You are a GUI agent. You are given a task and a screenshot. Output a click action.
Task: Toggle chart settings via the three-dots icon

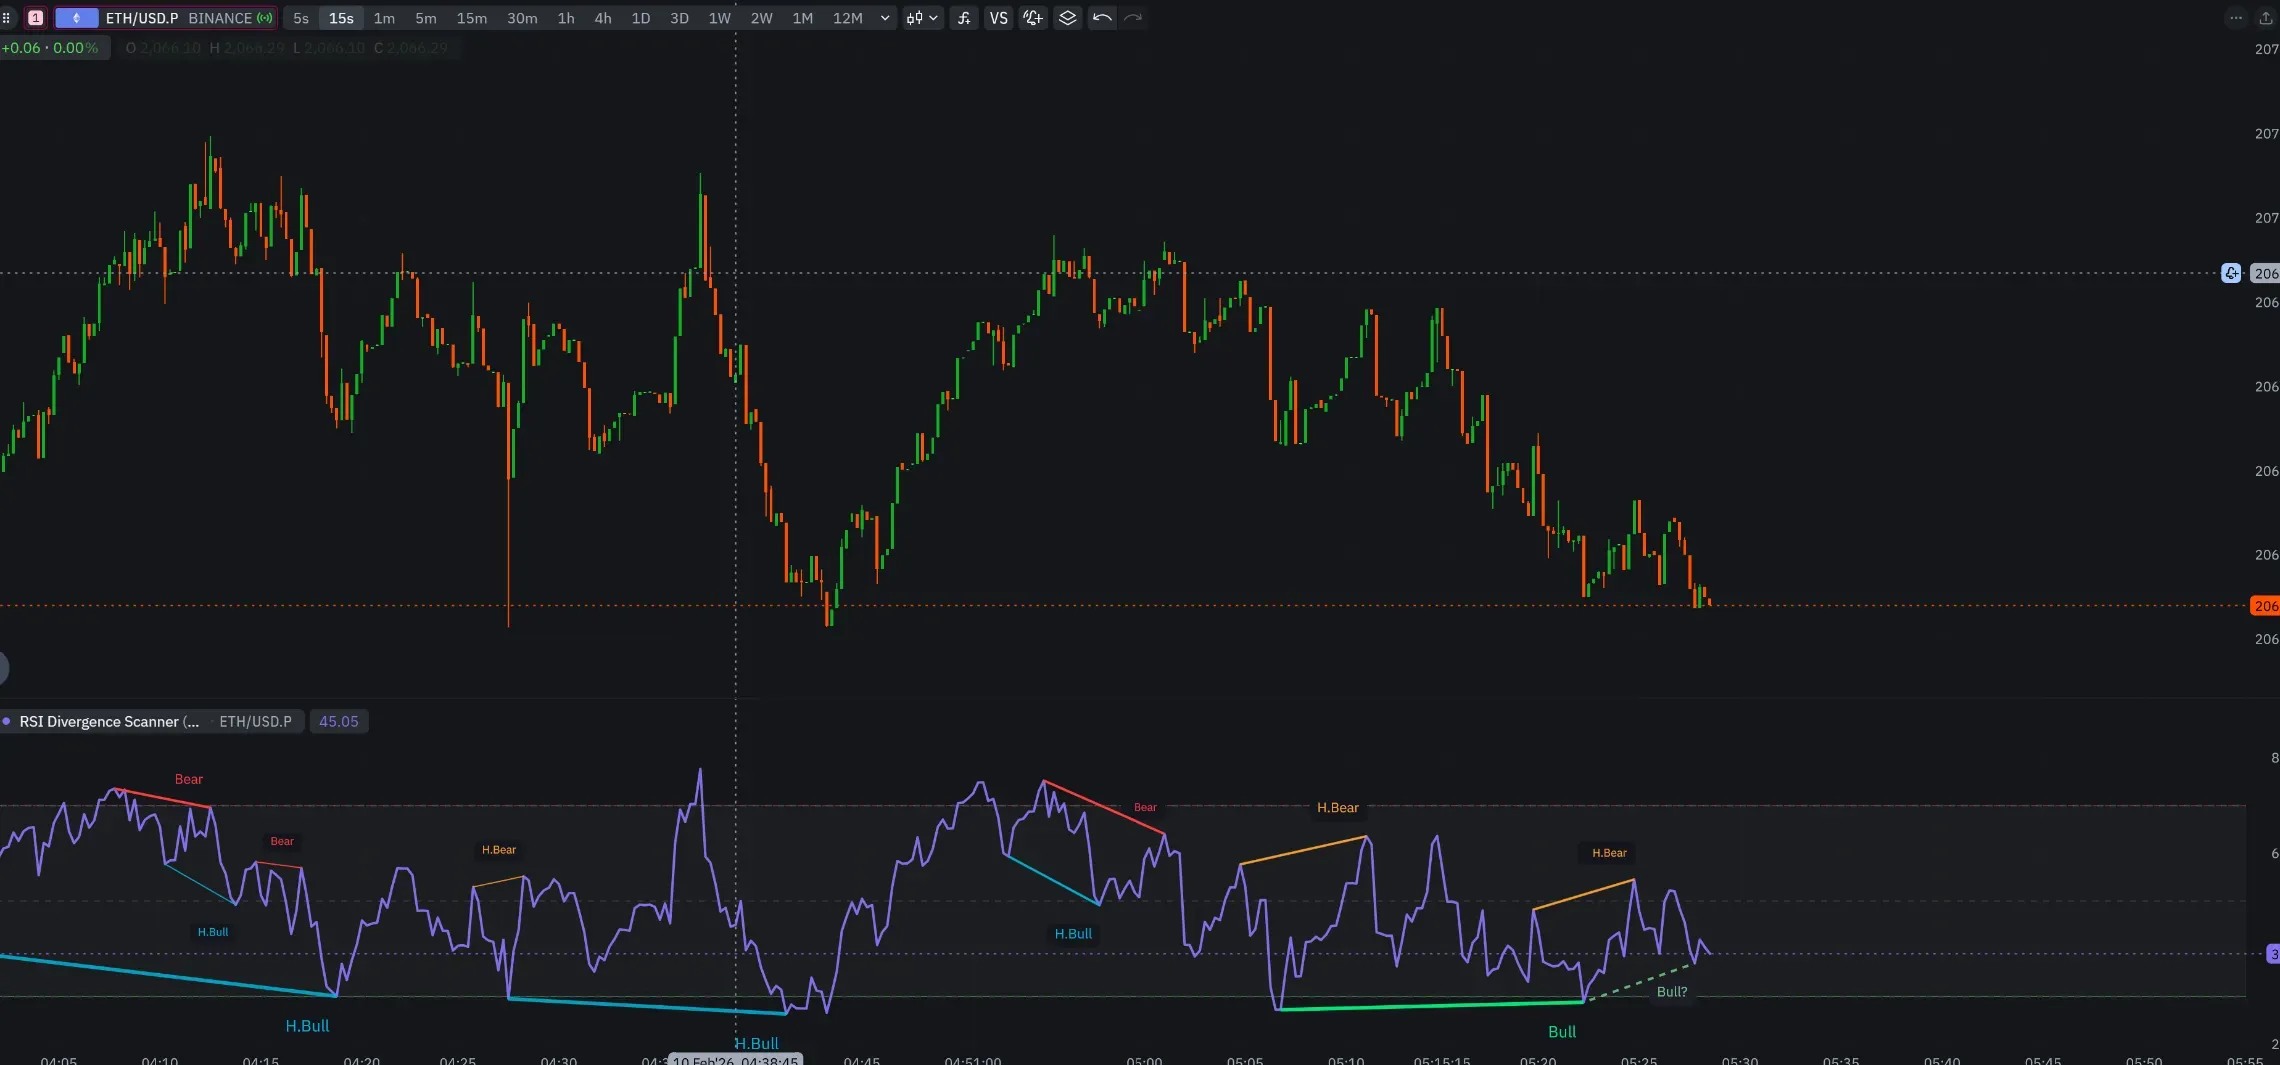[2237, 17]
